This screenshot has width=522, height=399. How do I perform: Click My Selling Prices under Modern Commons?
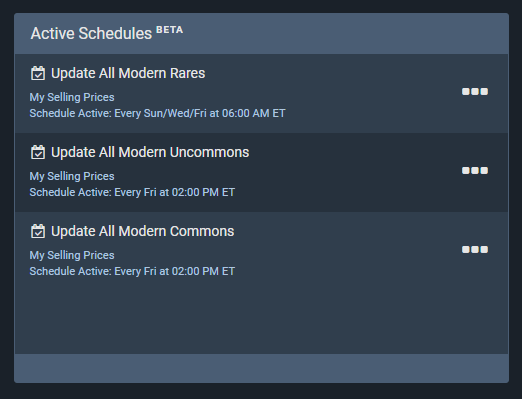(x=72, y=255)
